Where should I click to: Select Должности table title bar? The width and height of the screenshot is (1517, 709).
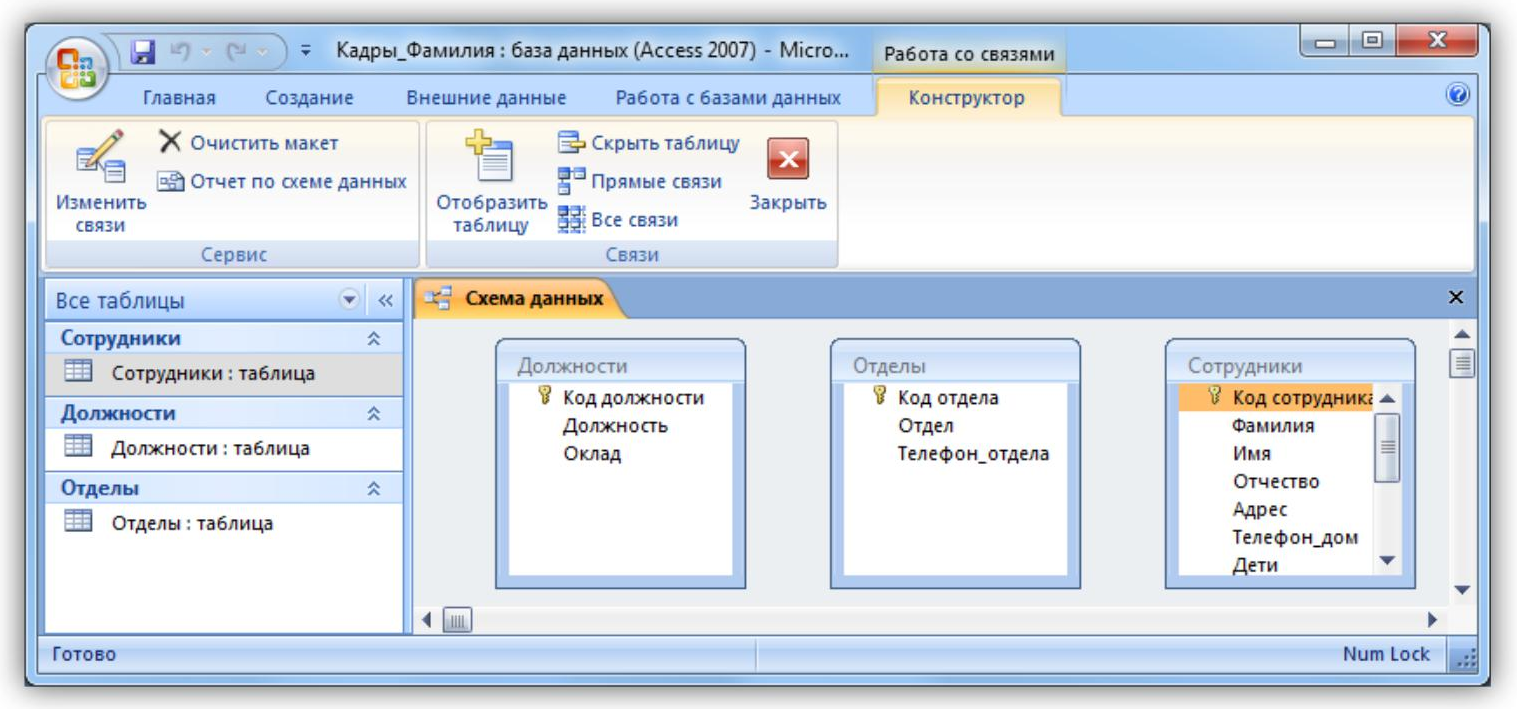pos(621,365)
